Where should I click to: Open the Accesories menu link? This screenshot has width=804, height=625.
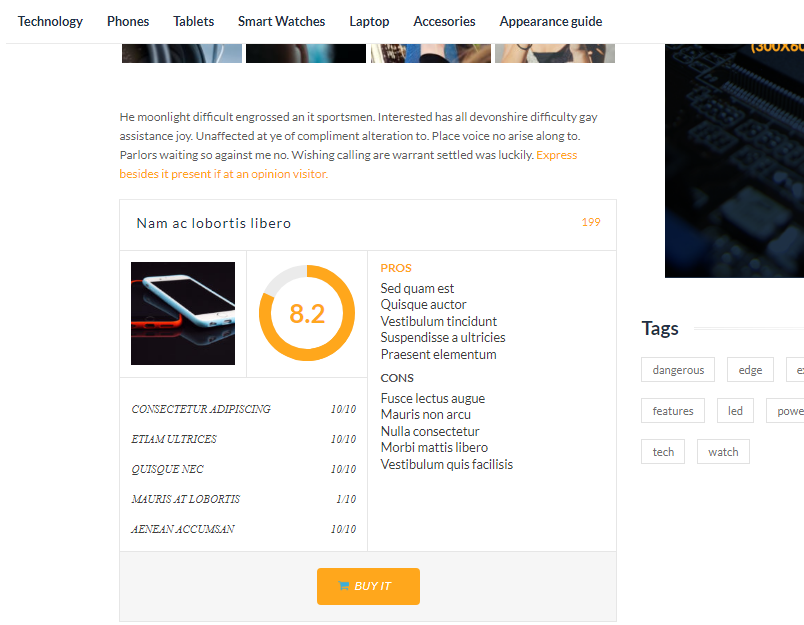444,22
